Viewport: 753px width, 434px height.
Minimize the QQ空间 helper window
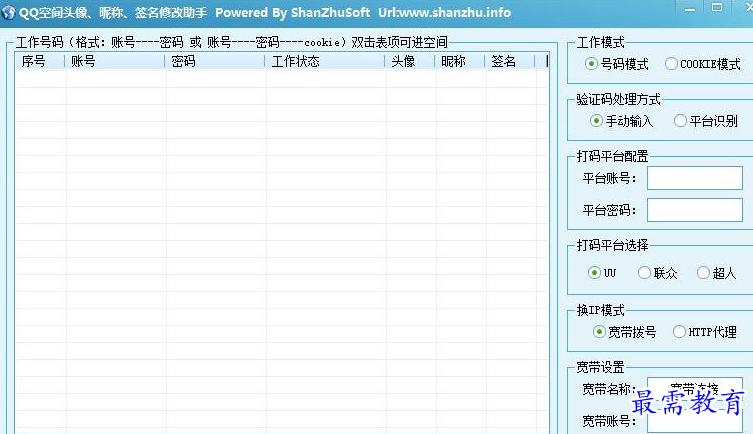[x=690, y=7]
